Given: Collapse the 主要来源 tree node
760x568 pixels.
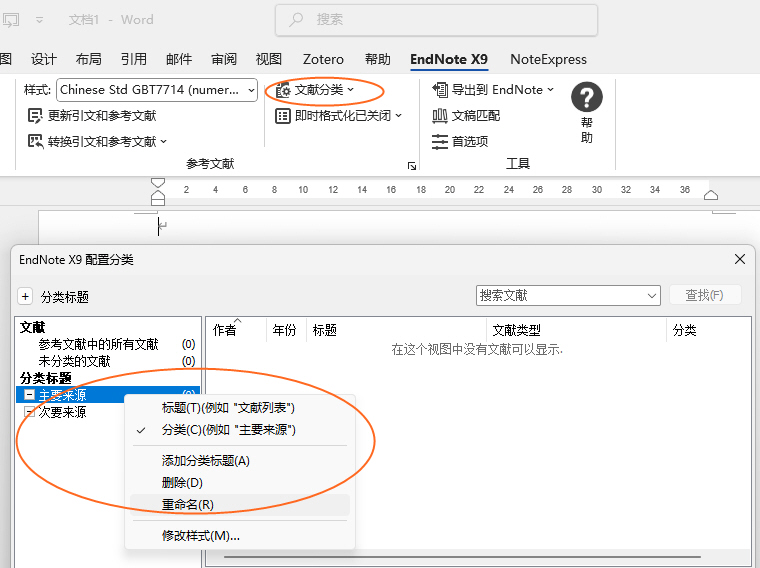Looking at the screenshot, I should [x=29, y=395].
